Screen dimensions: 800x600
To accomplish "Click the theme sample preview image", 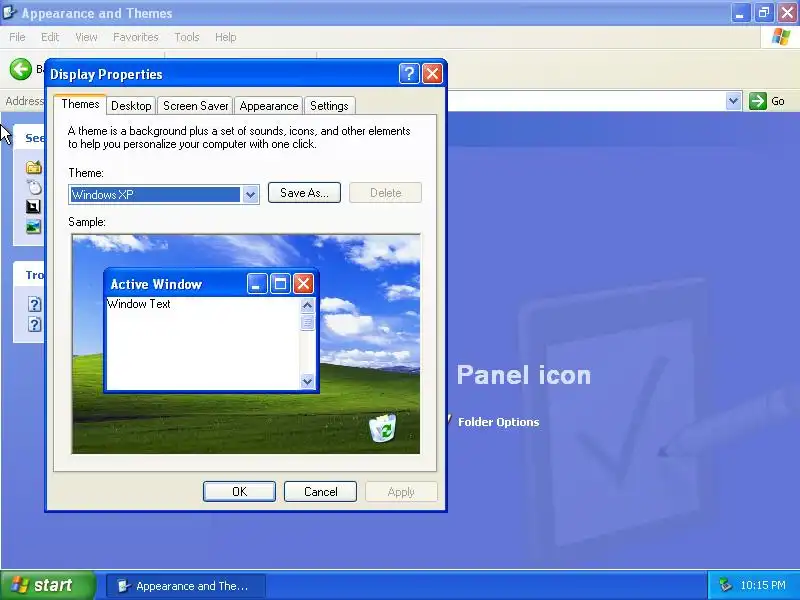I will click(x=246, y=344).
